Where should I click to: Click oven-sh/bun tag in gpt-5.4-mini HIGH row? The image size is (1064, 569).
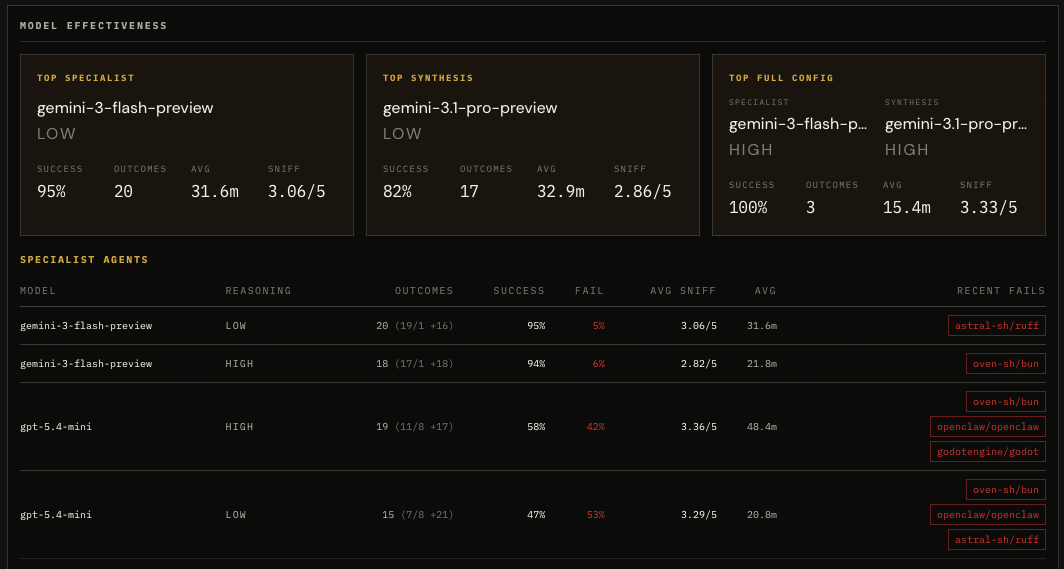click(1006, 401)
